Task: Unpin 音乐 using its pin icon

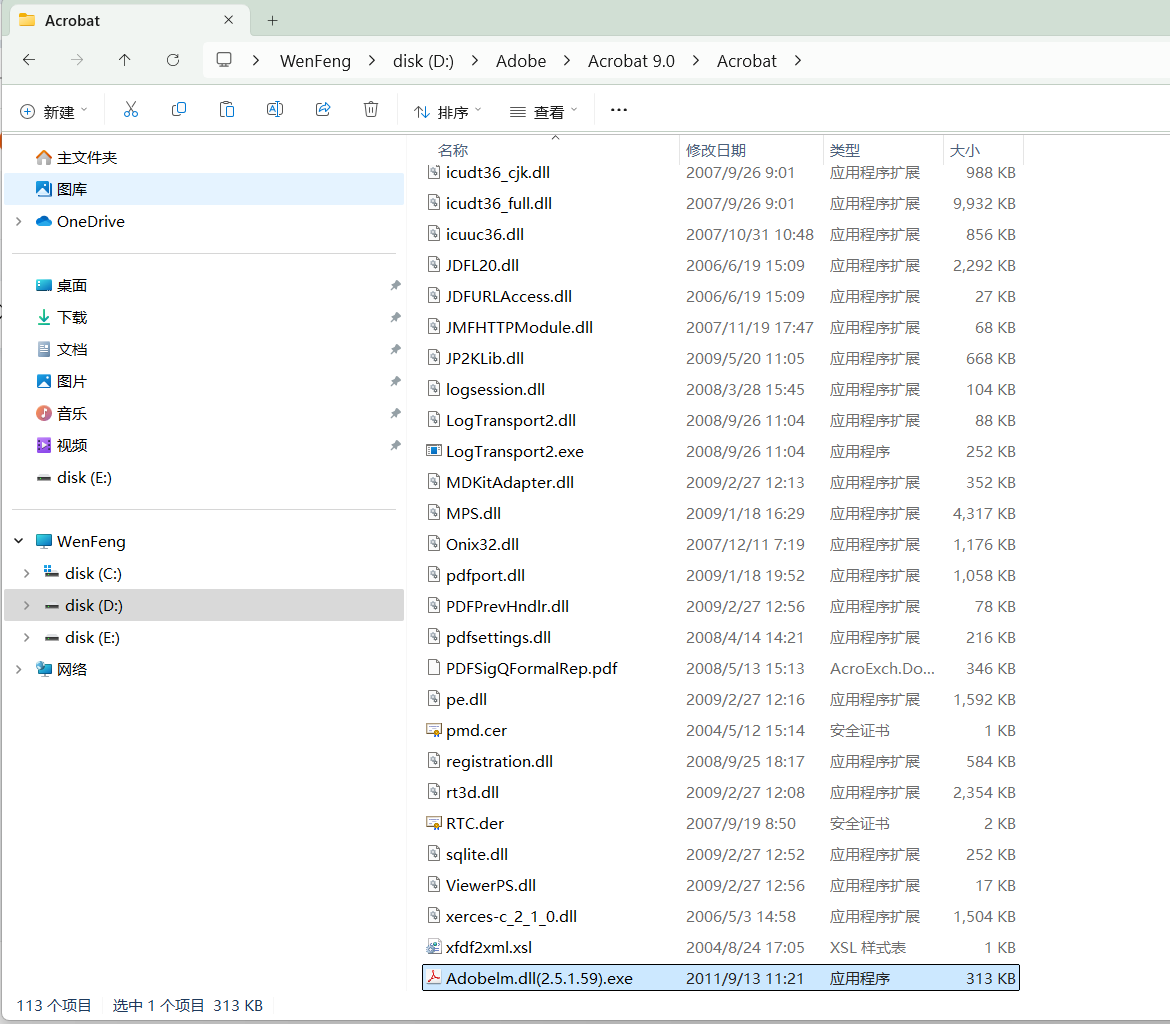Action: (395, 413)
